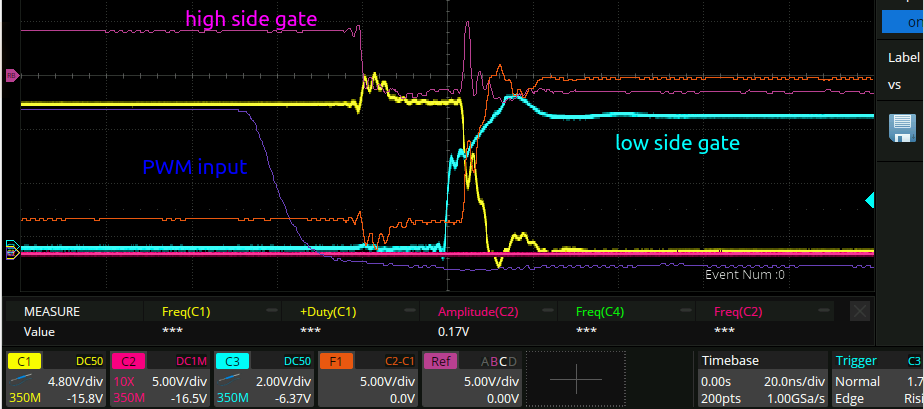Select the Ref waveform descriptor box
Image resolution: width=924 pixels, height=409 pixels.
tap(472, 379)
